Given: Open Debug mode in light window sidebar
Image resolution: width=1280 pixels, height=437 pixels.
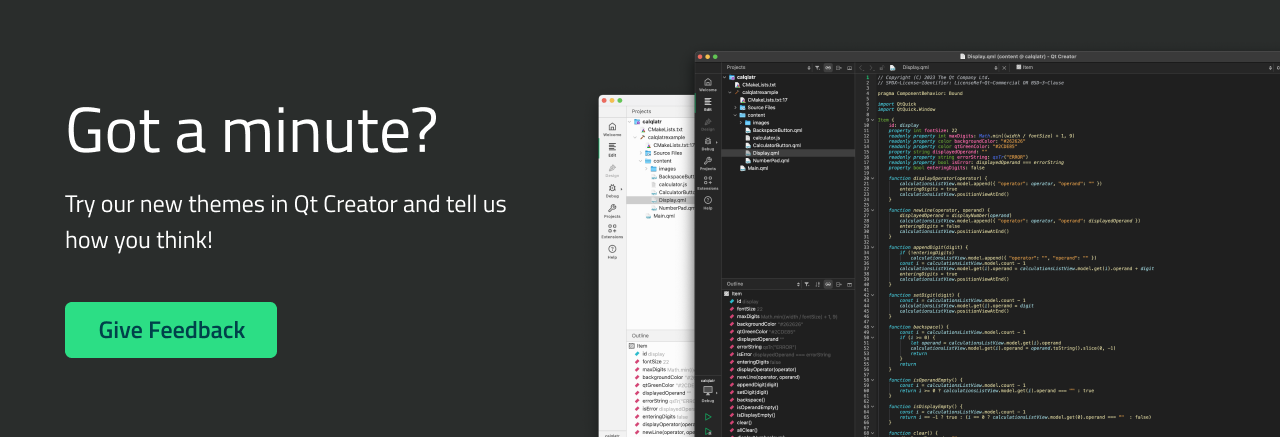Looking at the screenshot, I should coord(612,190).
